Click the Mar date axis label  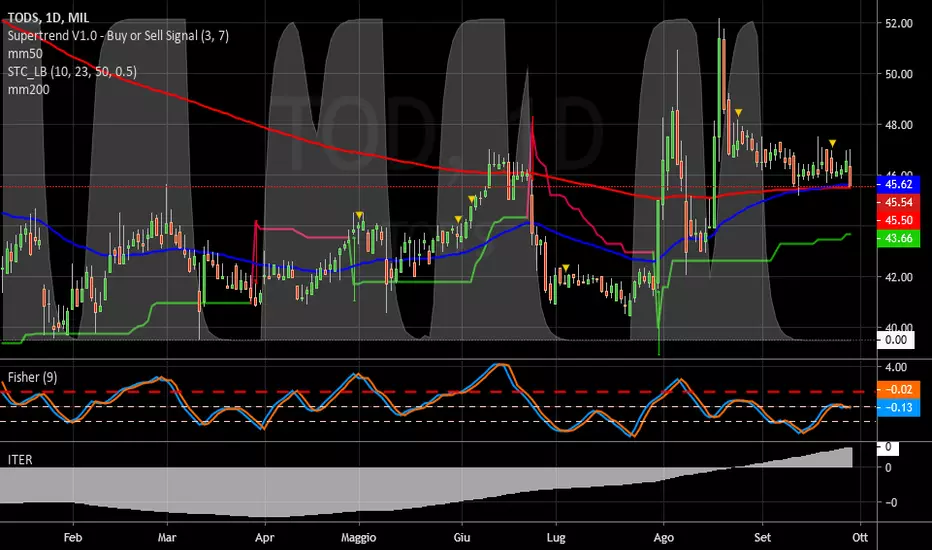pos(167,538)
